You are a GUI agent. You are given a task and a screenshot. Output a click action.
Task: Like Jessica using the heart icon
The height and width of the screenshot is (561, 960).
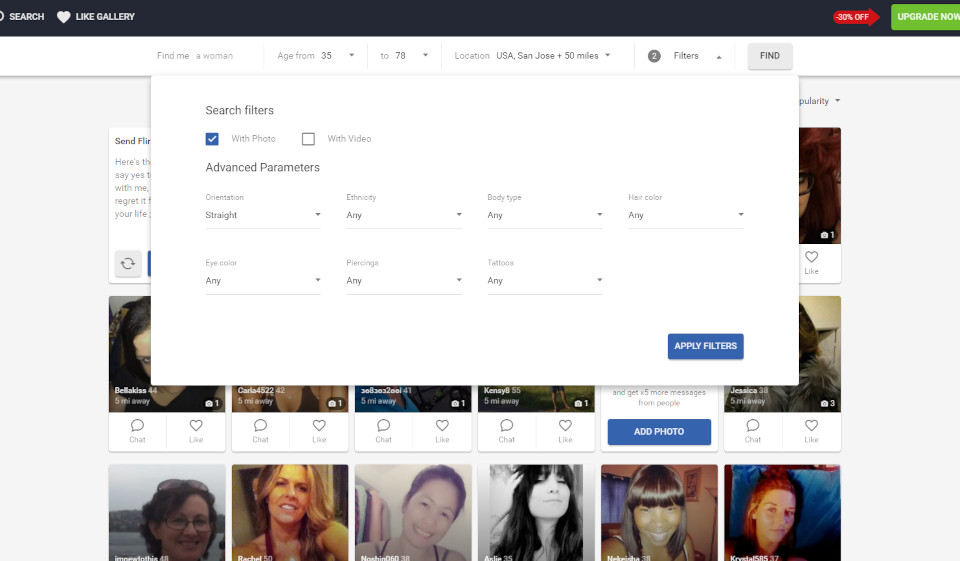811,426
